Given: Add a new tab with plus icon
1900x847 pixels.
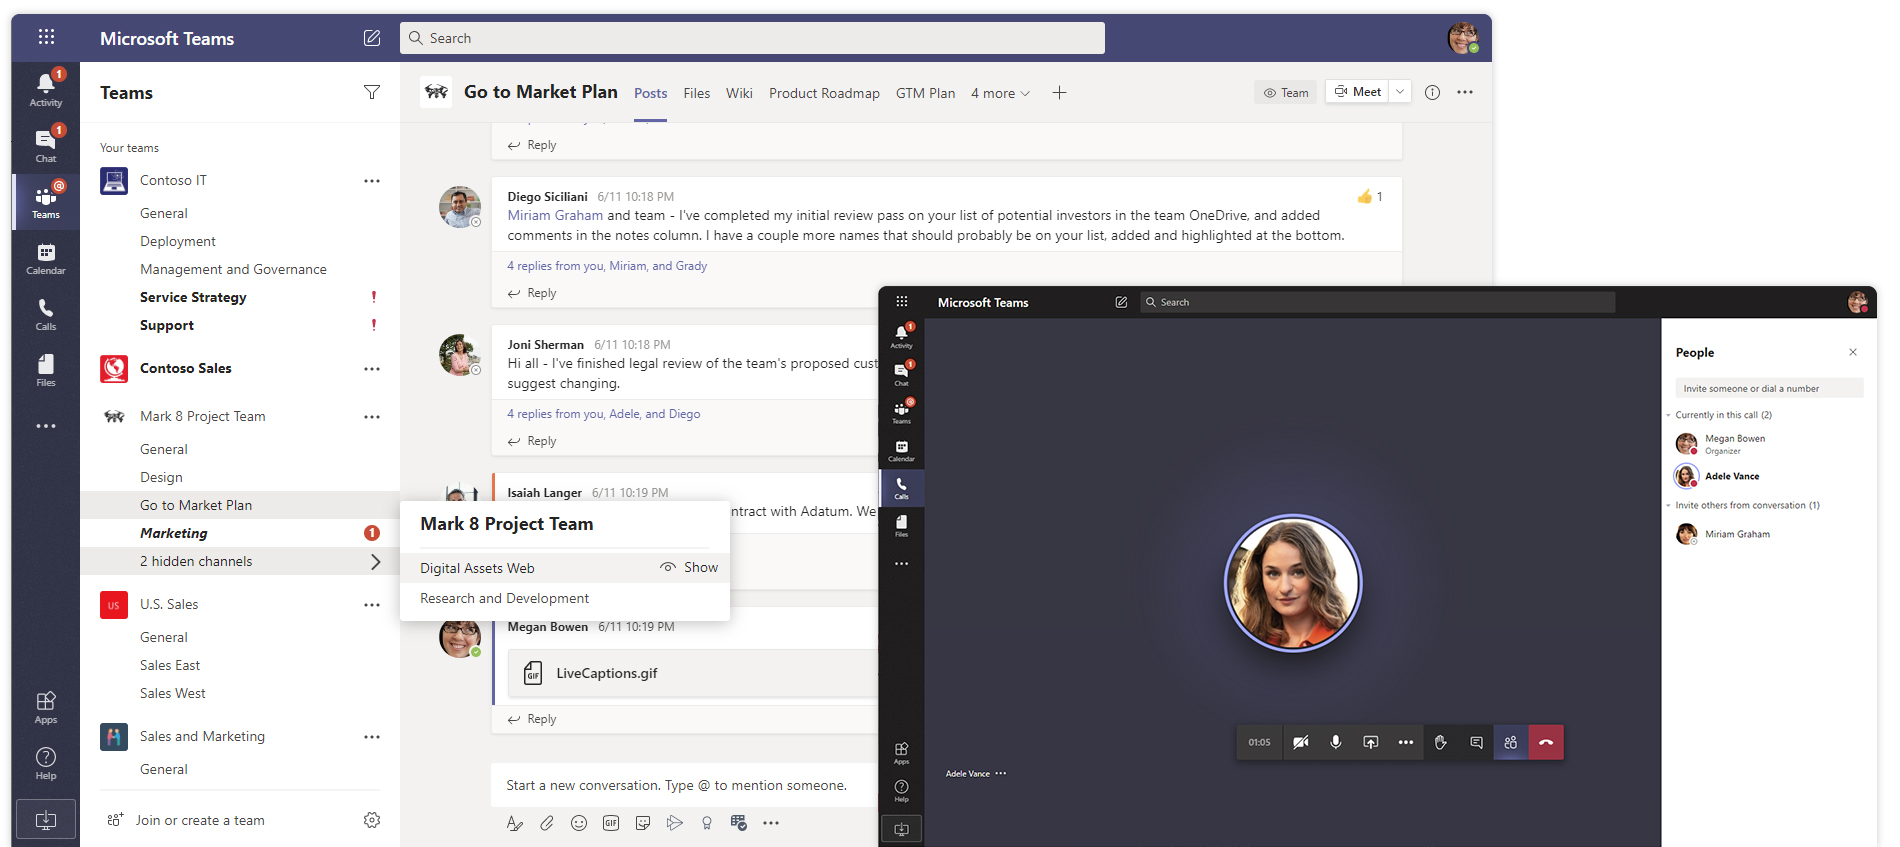Looking at the screenshot, I should (x=1060, y=93).
